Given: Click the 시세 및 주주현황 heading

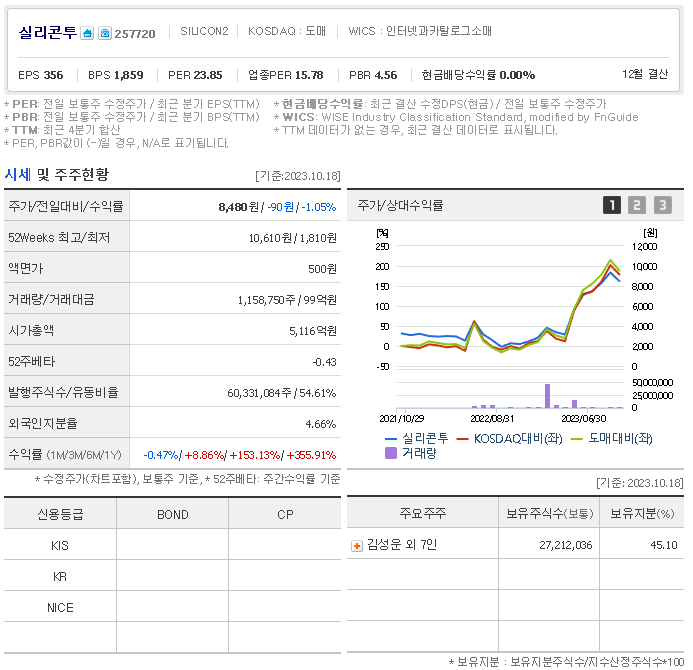Looking at the screenshot, I should point(57,175).
